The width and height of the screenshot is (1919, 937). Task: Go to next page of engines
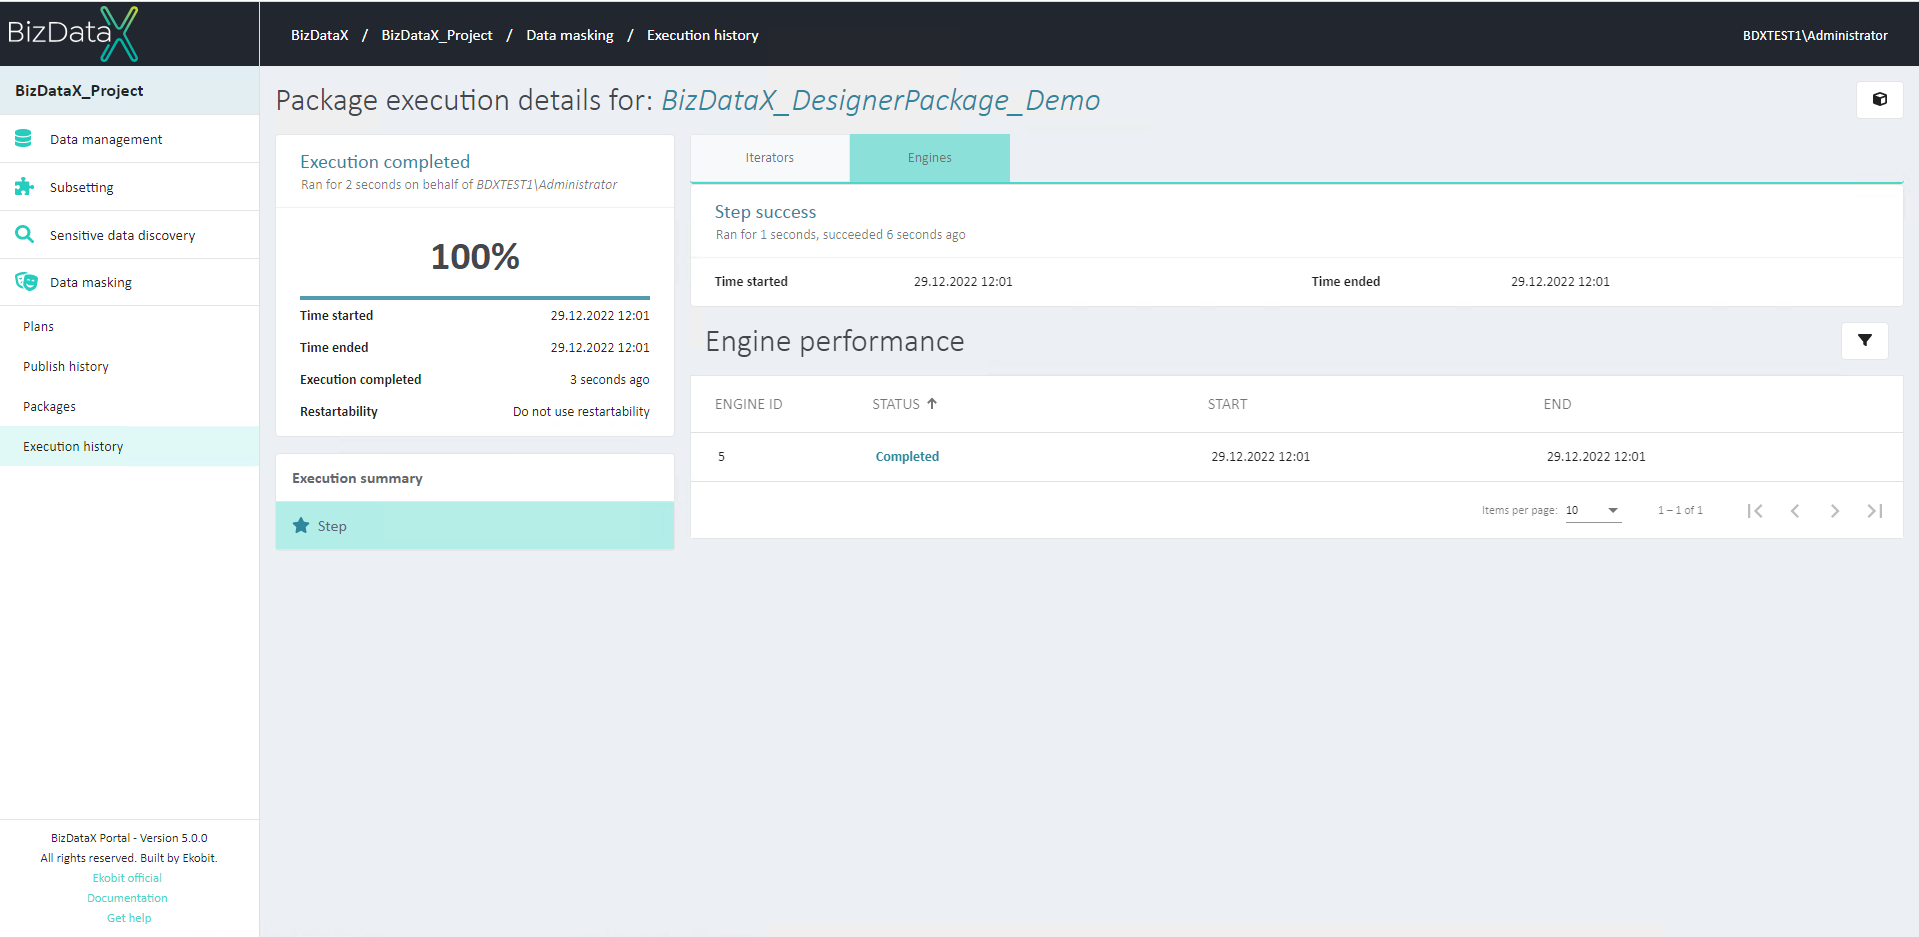pyautogui.click(x=1835, y=511)
